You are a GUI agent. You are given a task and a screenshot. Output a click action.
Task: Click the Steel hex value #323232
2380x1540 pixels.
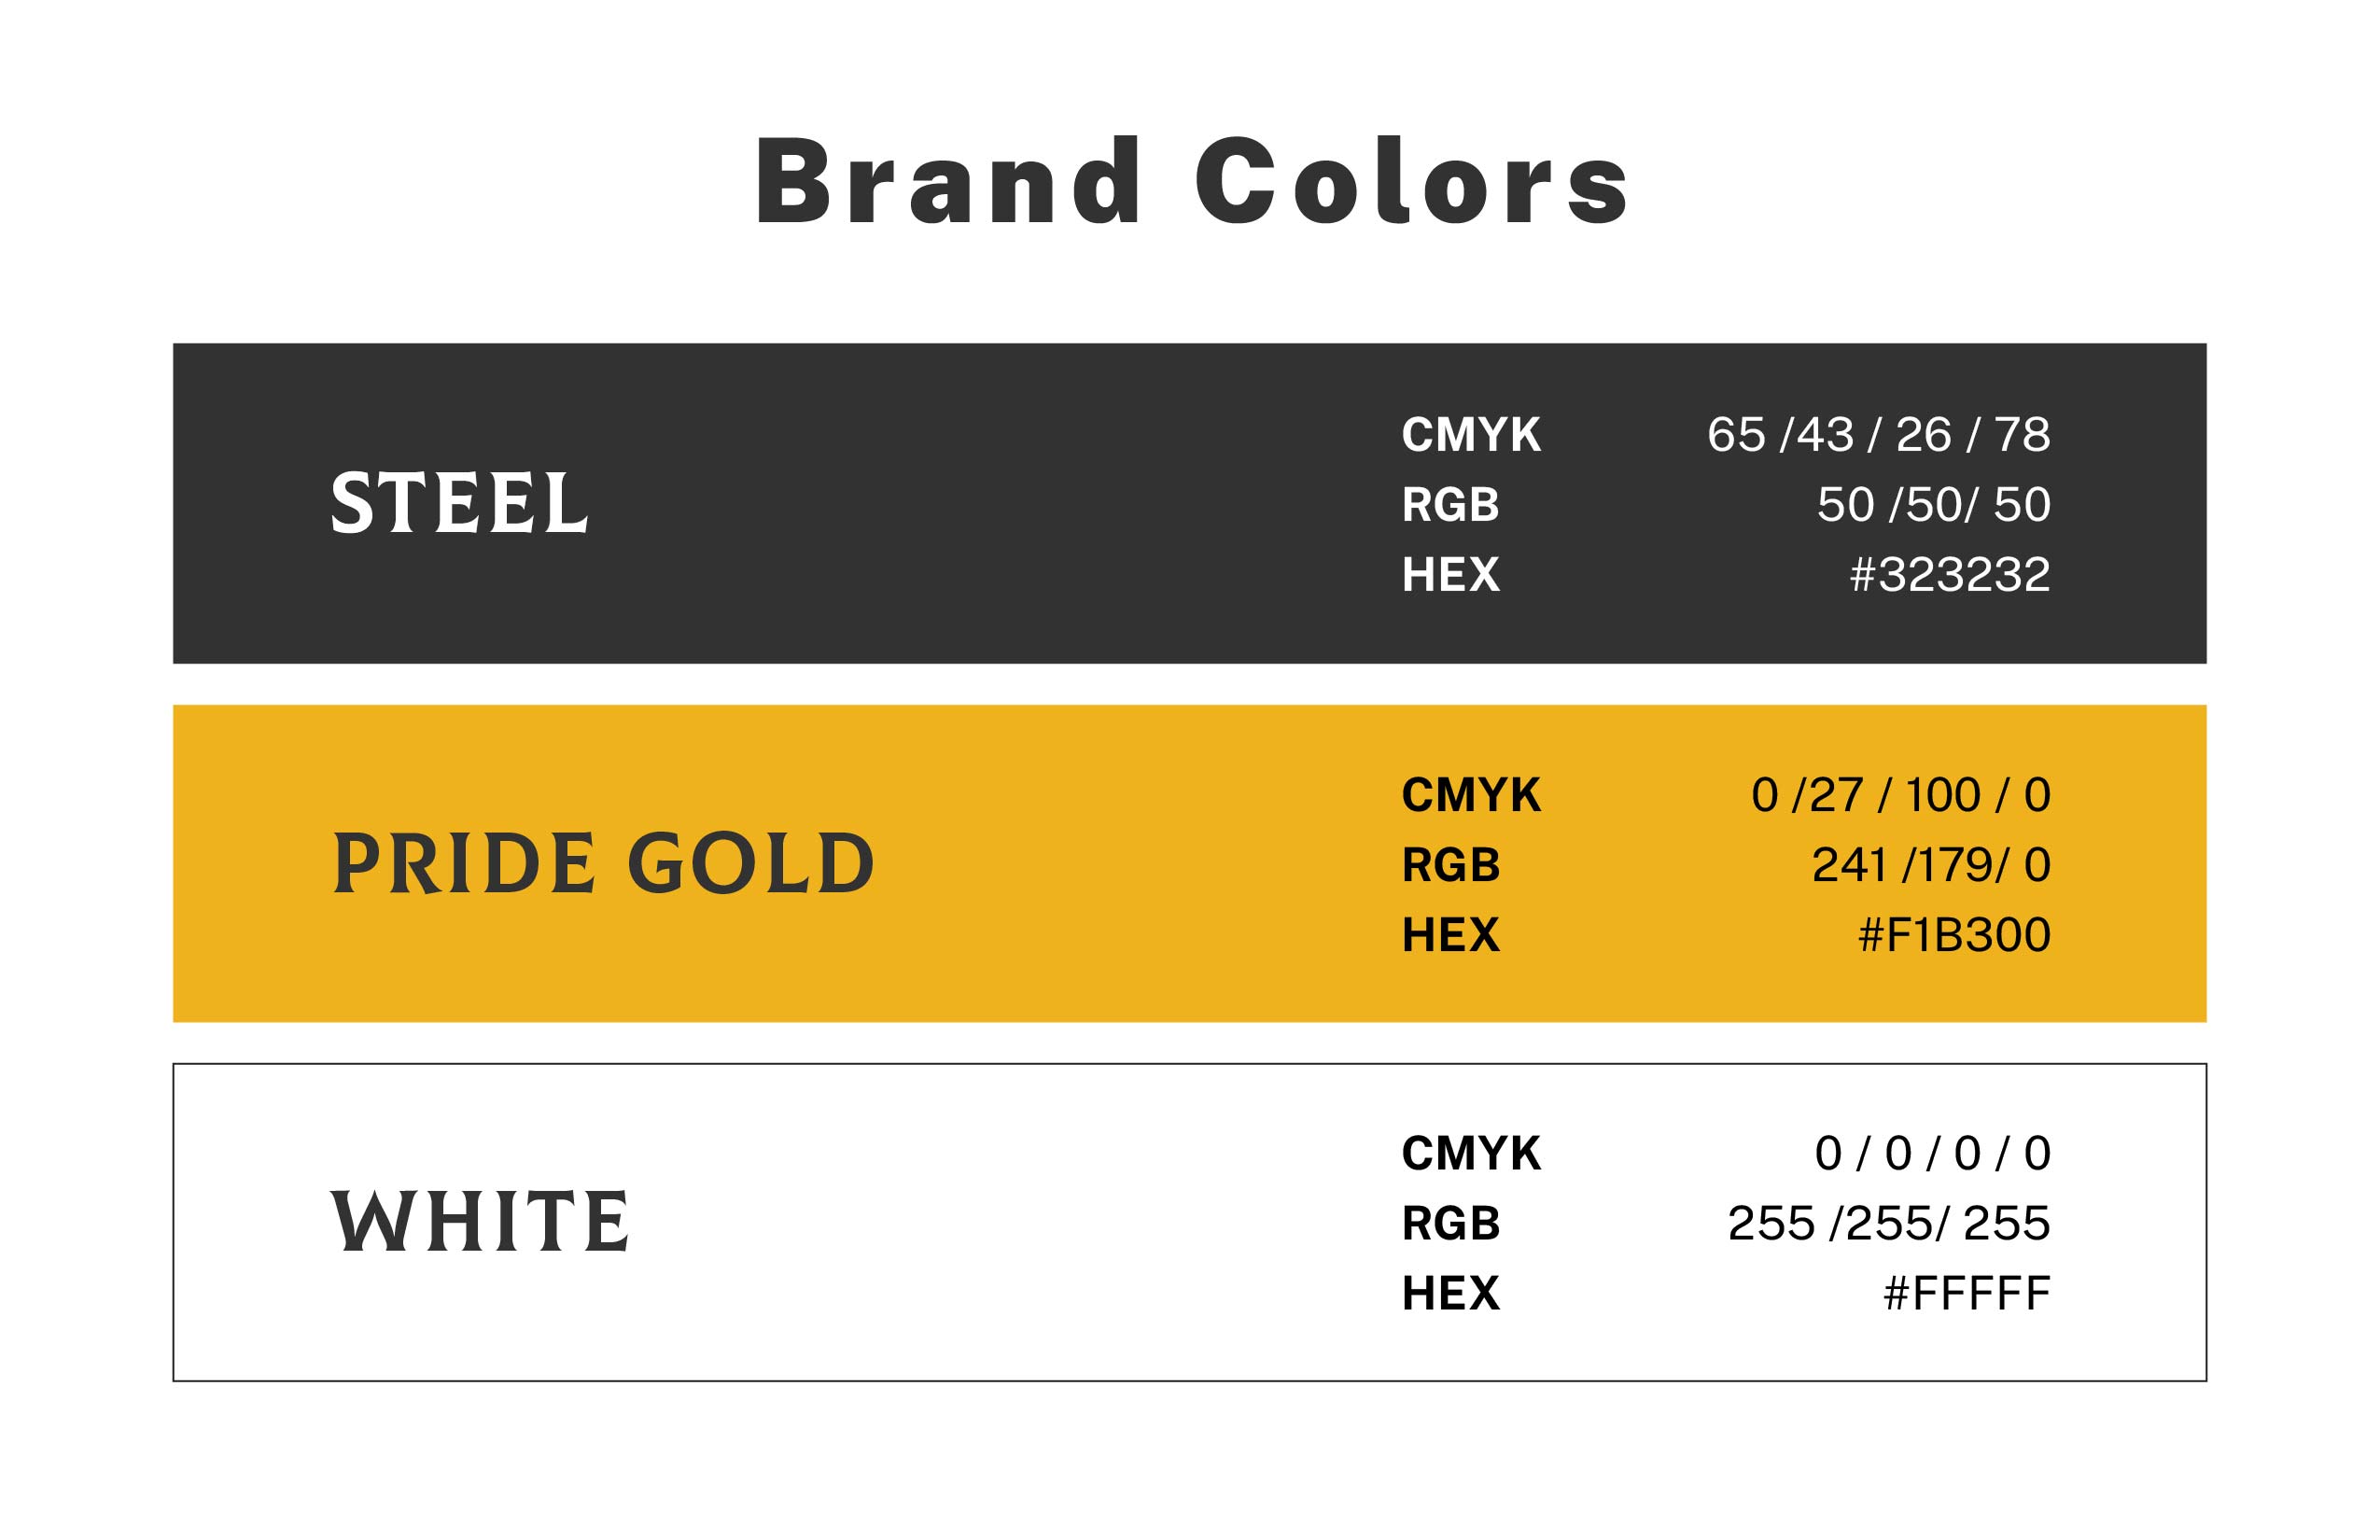point(1949,575)
